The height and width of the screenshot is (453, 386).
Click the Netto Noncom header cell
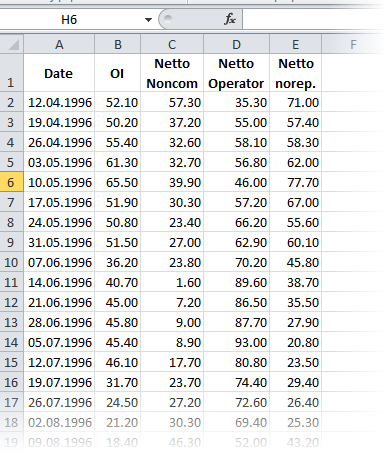click(x=172, y=73)
